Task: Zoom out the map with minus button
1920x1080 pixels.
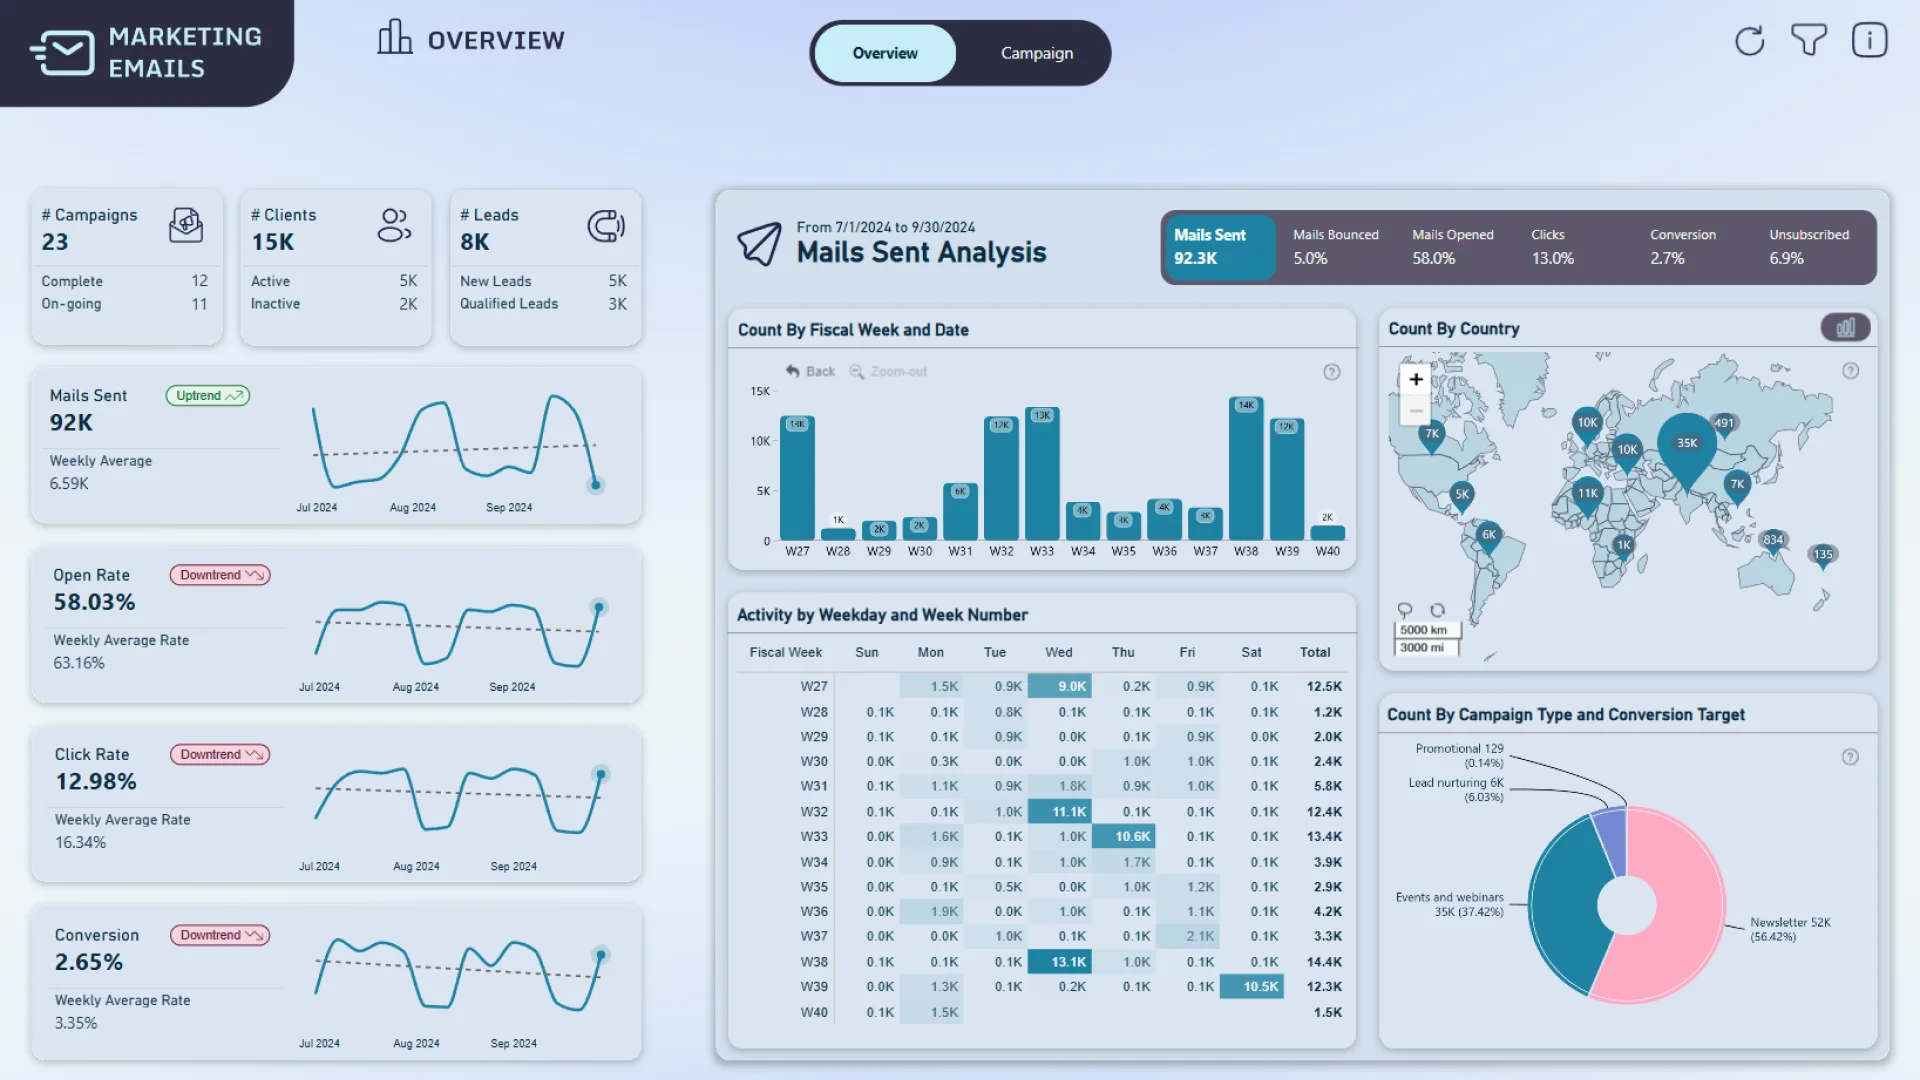Action: click(1415, 410)
